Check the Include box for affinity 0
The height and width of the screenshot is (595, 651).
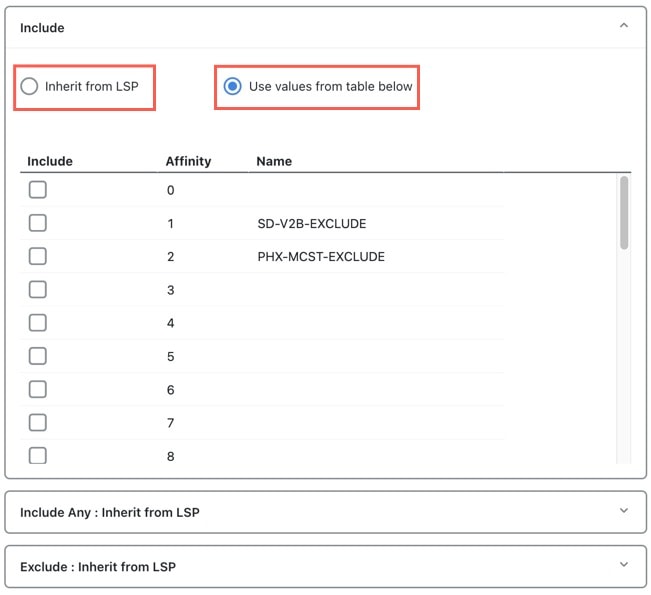click(38, 190)
